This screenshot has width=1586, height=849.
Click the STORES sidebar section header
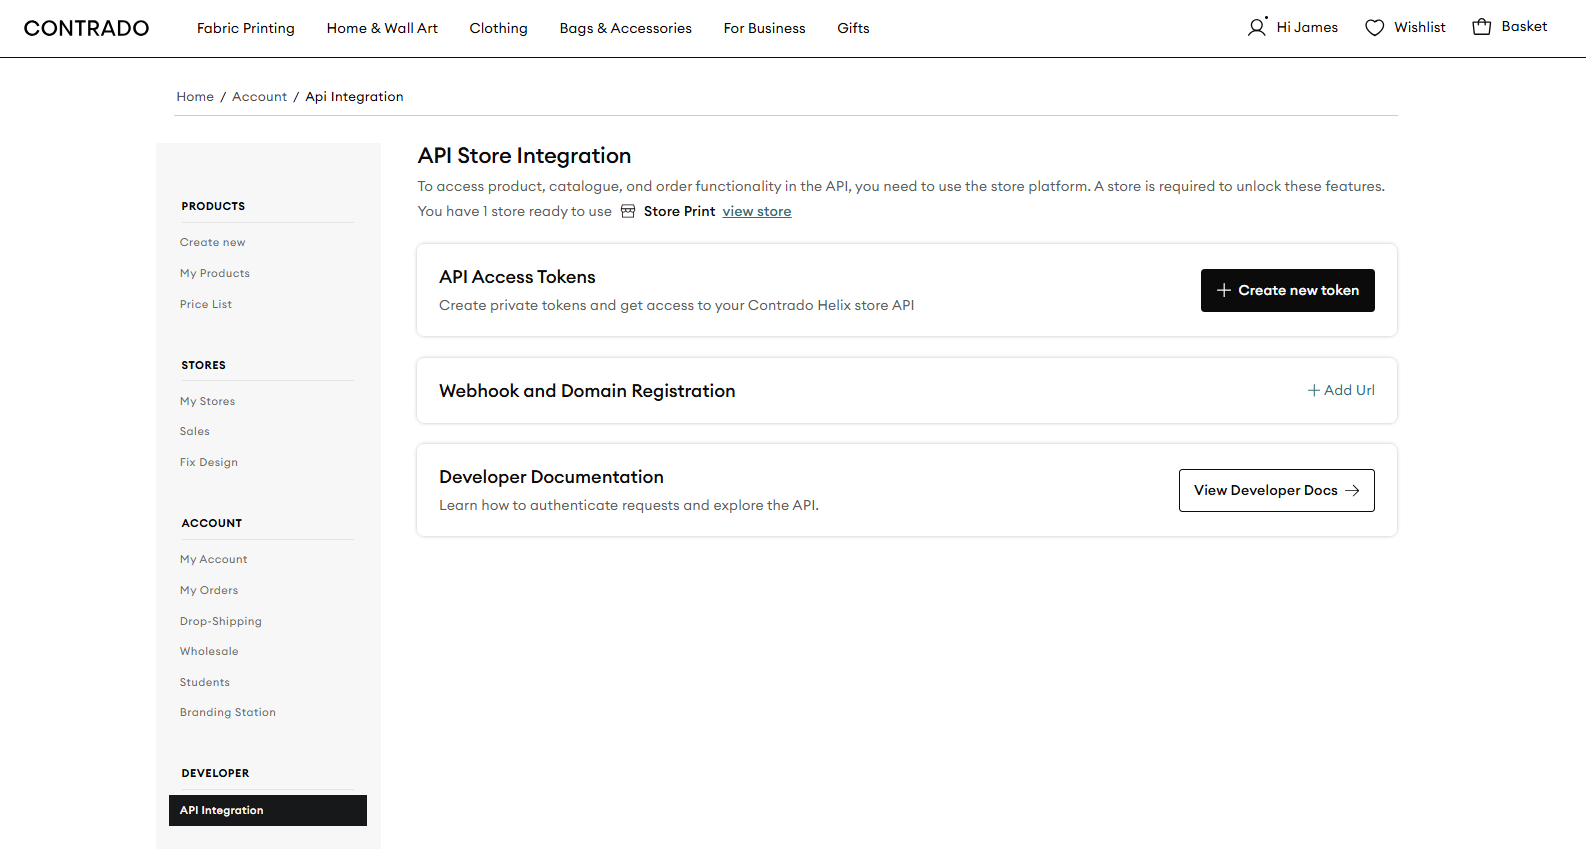click(204, 365)
